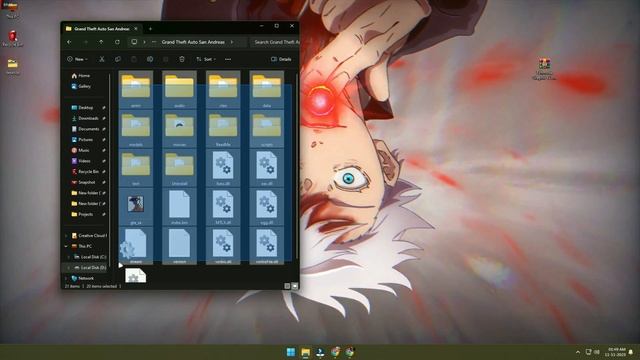Click the Grand Theft Auto San Andreas breadcrumb
Viewport: 640px width, 360px height.
tap(193, 42)
